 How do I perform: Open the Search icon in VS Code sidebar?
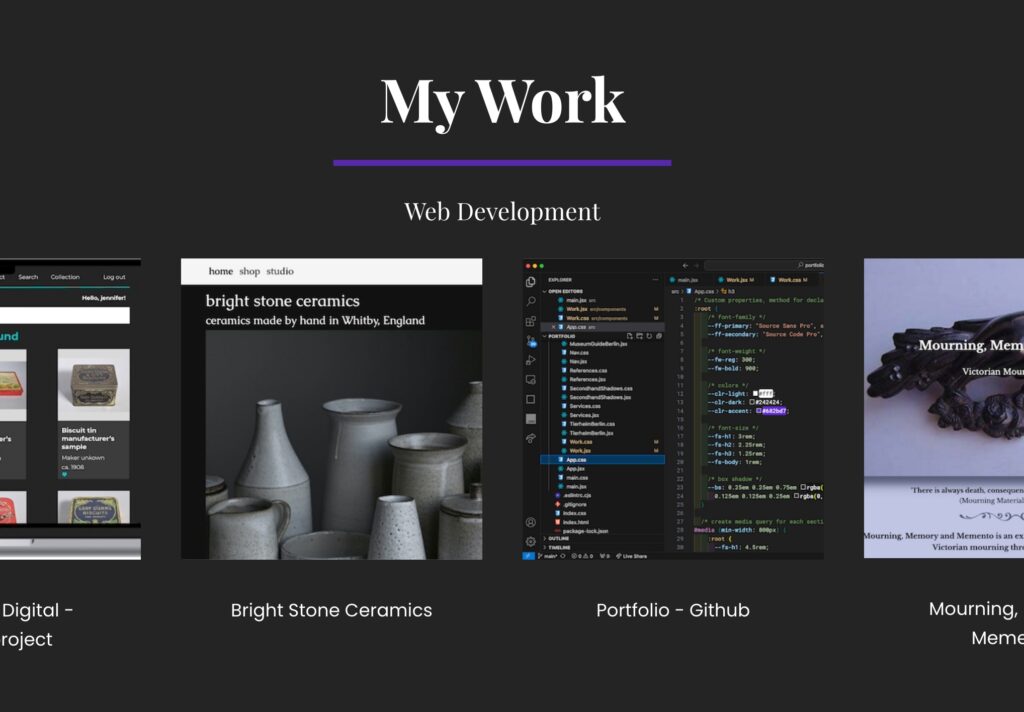(x=531, y=301)
